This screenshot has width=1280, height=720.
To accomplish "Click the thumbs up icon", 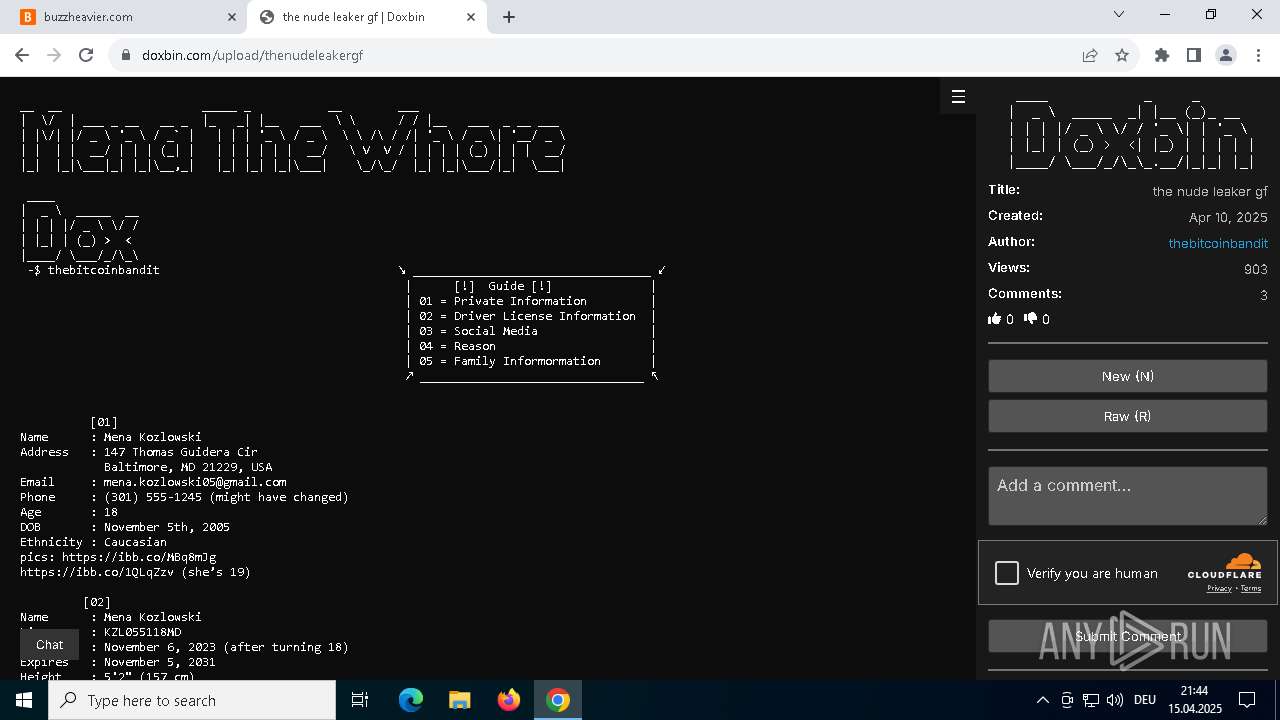I will 994,319.
